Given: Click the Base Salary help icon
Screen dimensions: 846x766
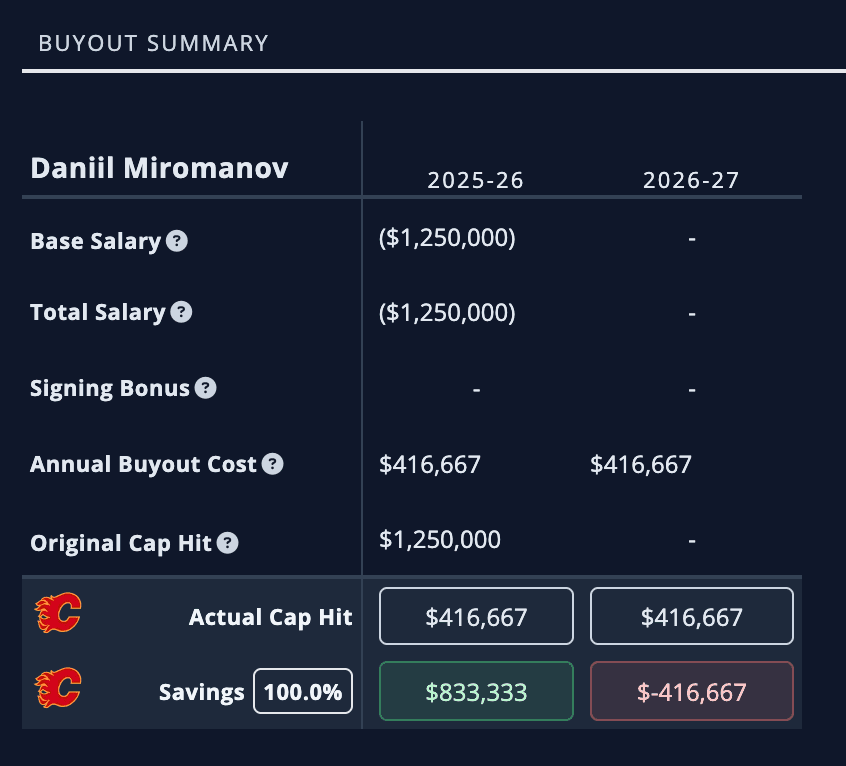Looking at the screenshot, I should pos(176,241).
